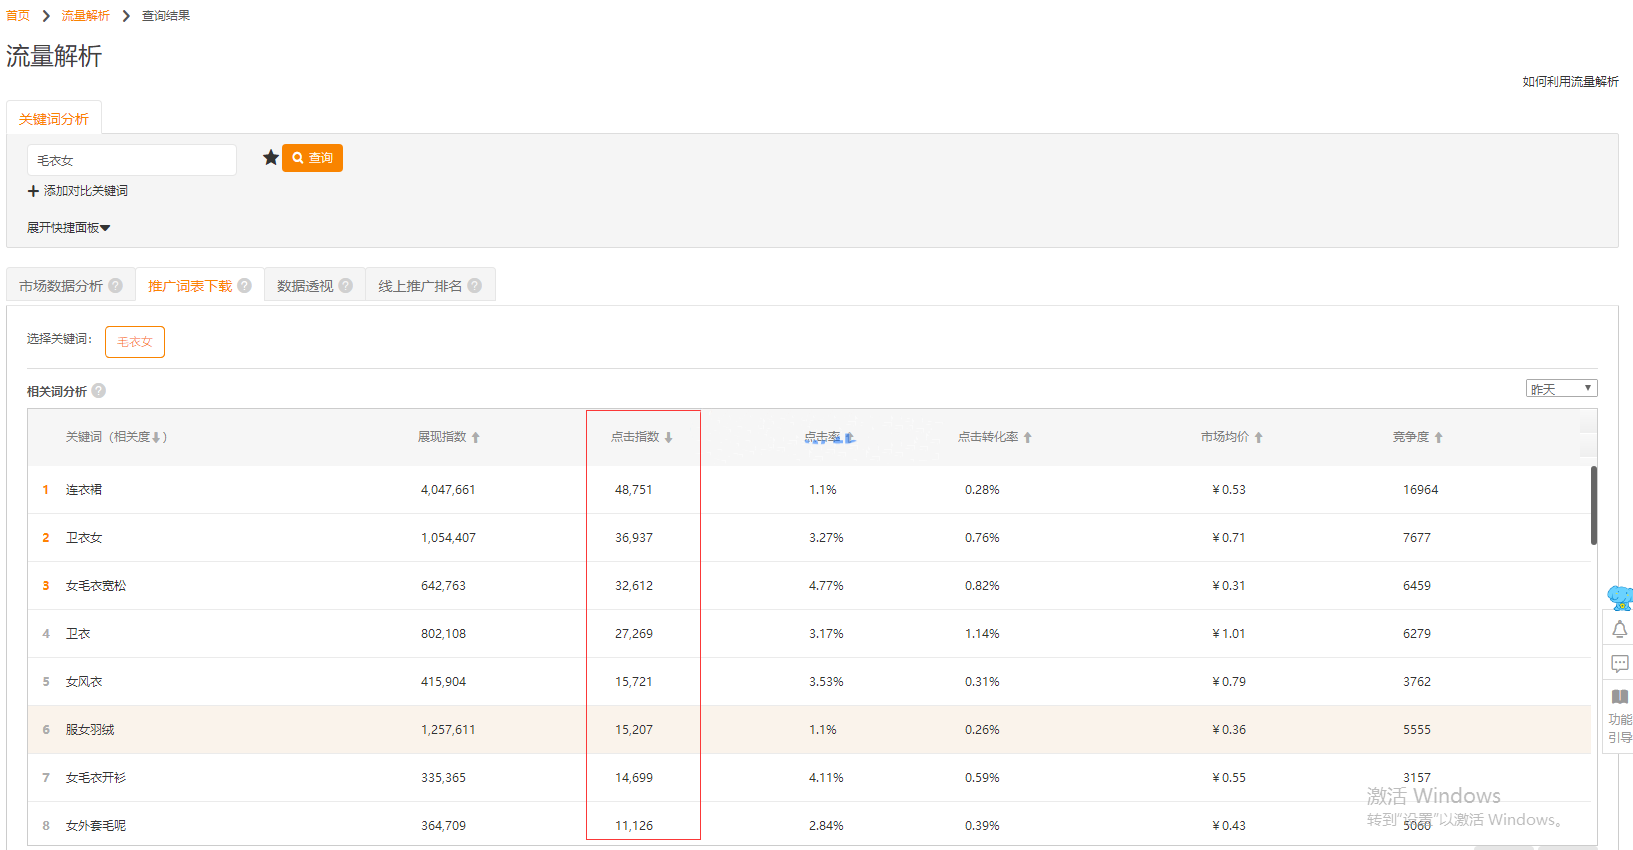The height and width of the screenshot is (850, 1633).
Task: Click 市场均价 value ¥0.31
Action: pyautogui.click(x=1229, y=586)
